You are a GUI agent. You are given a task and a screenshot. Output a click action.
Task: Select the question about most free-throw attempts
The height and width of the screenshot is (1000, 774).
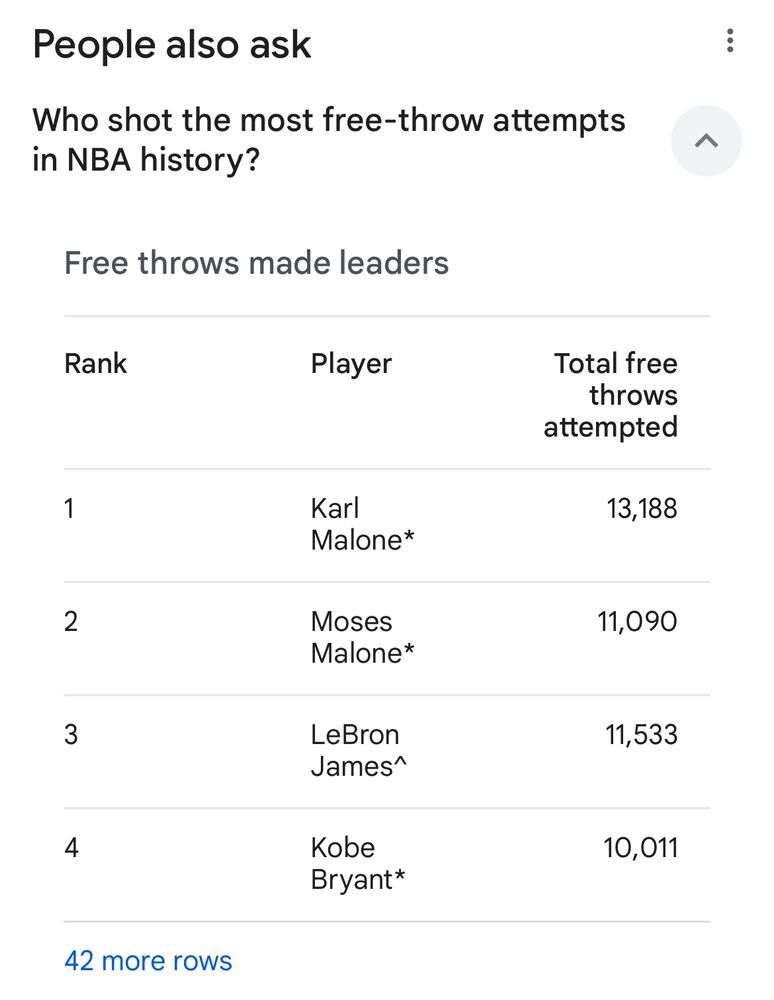[329, 140]
